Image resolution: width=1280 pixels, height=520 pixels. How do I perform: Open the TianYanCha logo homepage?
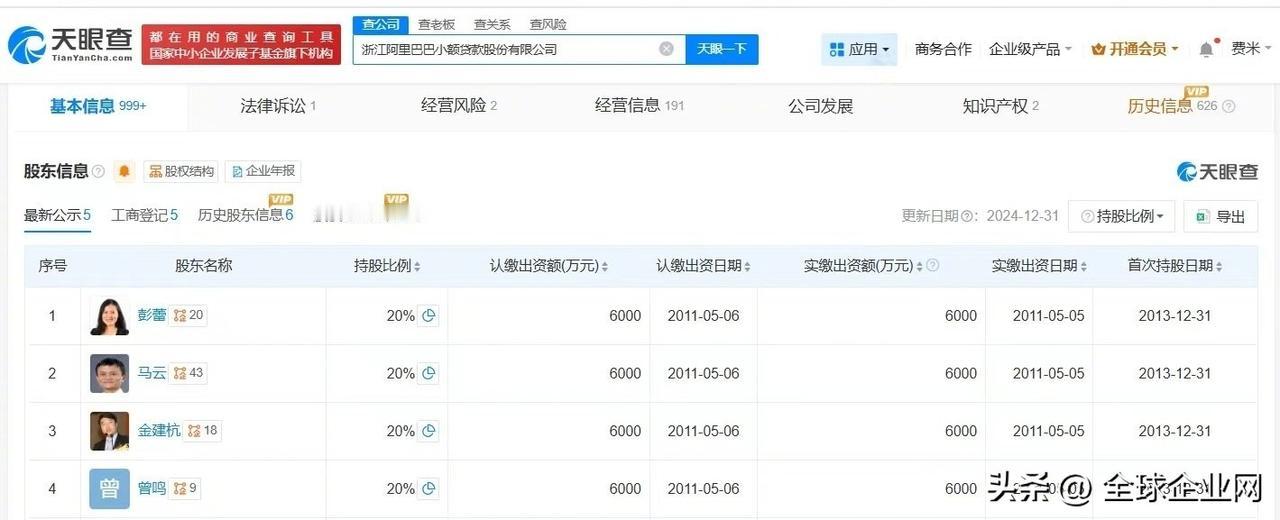click(70, 44)
